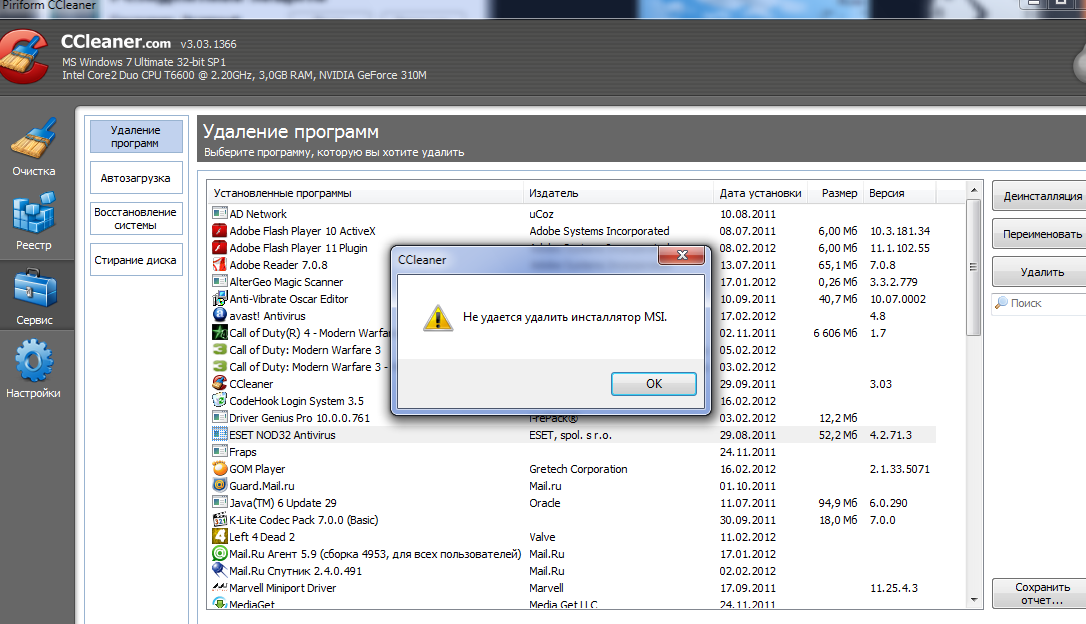Open the Настройки (Options) gear icon
The width and height of the screenshot is (1086, 624).
33,360
